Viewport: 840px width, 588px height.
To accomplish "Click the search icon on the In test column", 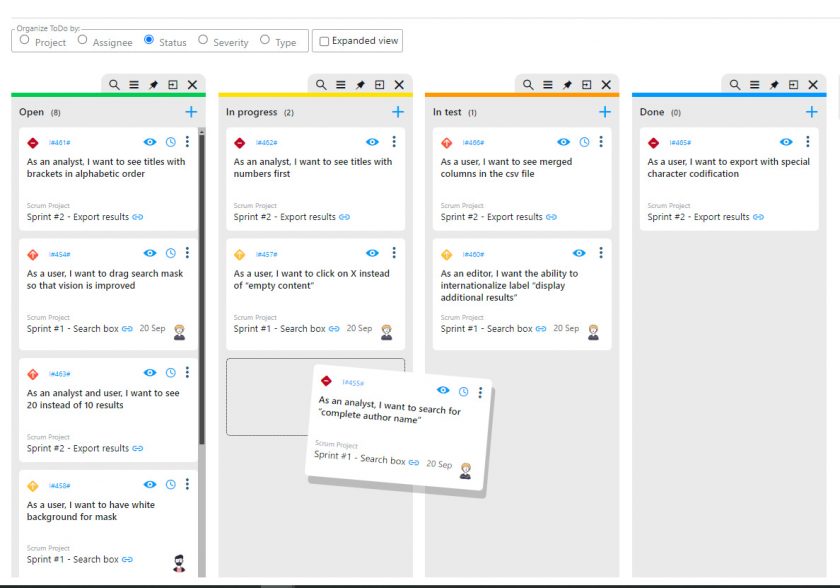I will click(526, 84).
